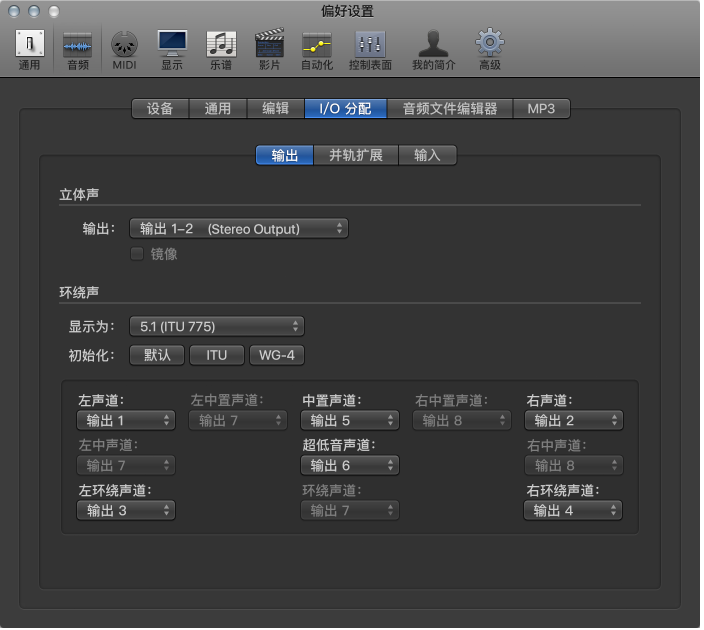704x630 pixels.
Task: Open the 我的简介 profile icon
Action: click(434, 49)
